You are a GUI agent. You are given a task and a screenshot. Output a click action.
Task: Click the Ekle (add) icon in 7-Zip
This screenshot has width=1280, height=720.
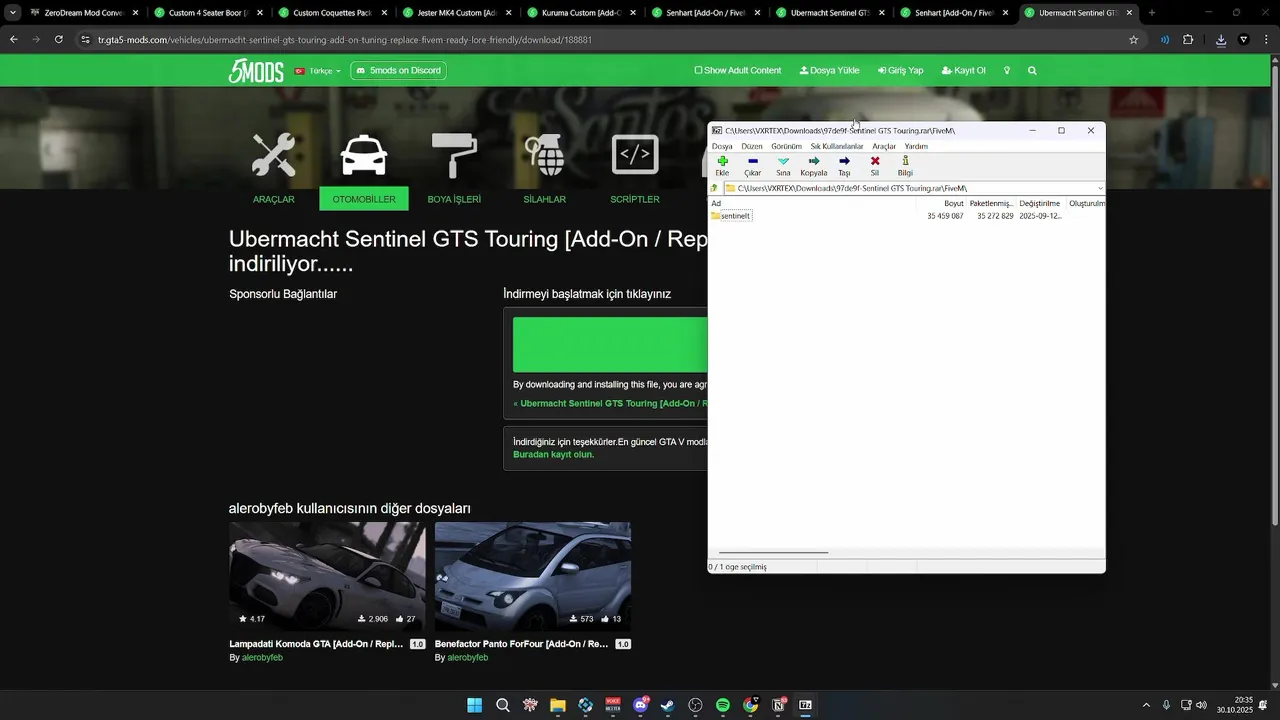point(722,161)
